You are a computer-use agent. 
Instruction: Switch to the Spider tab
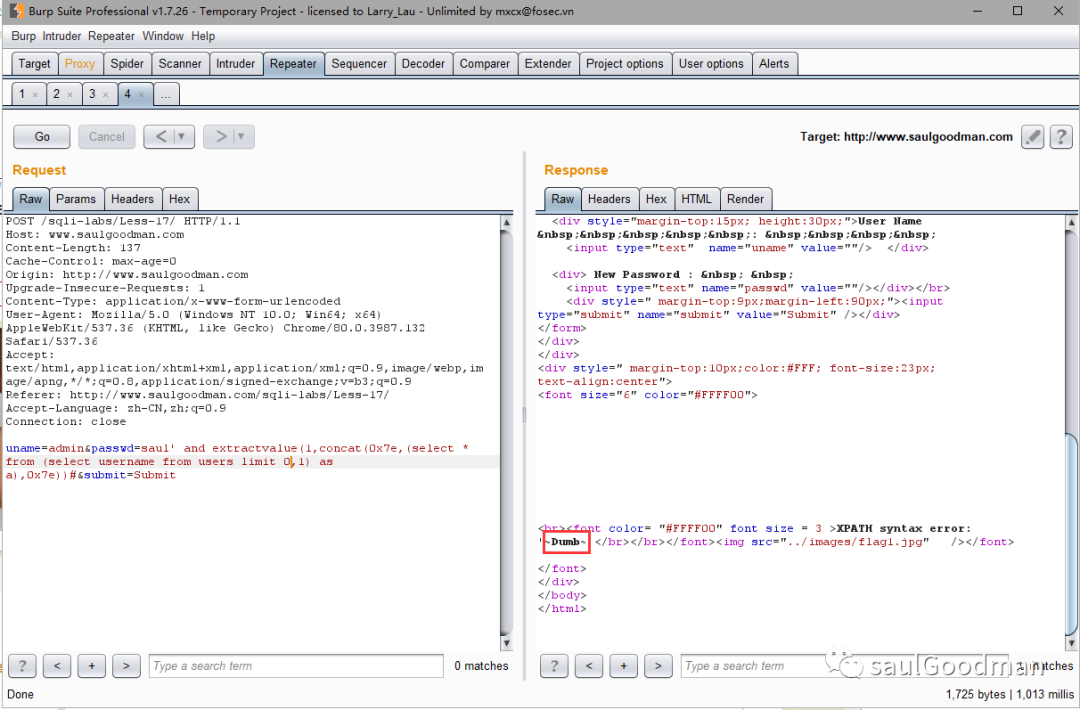[127, 63]
